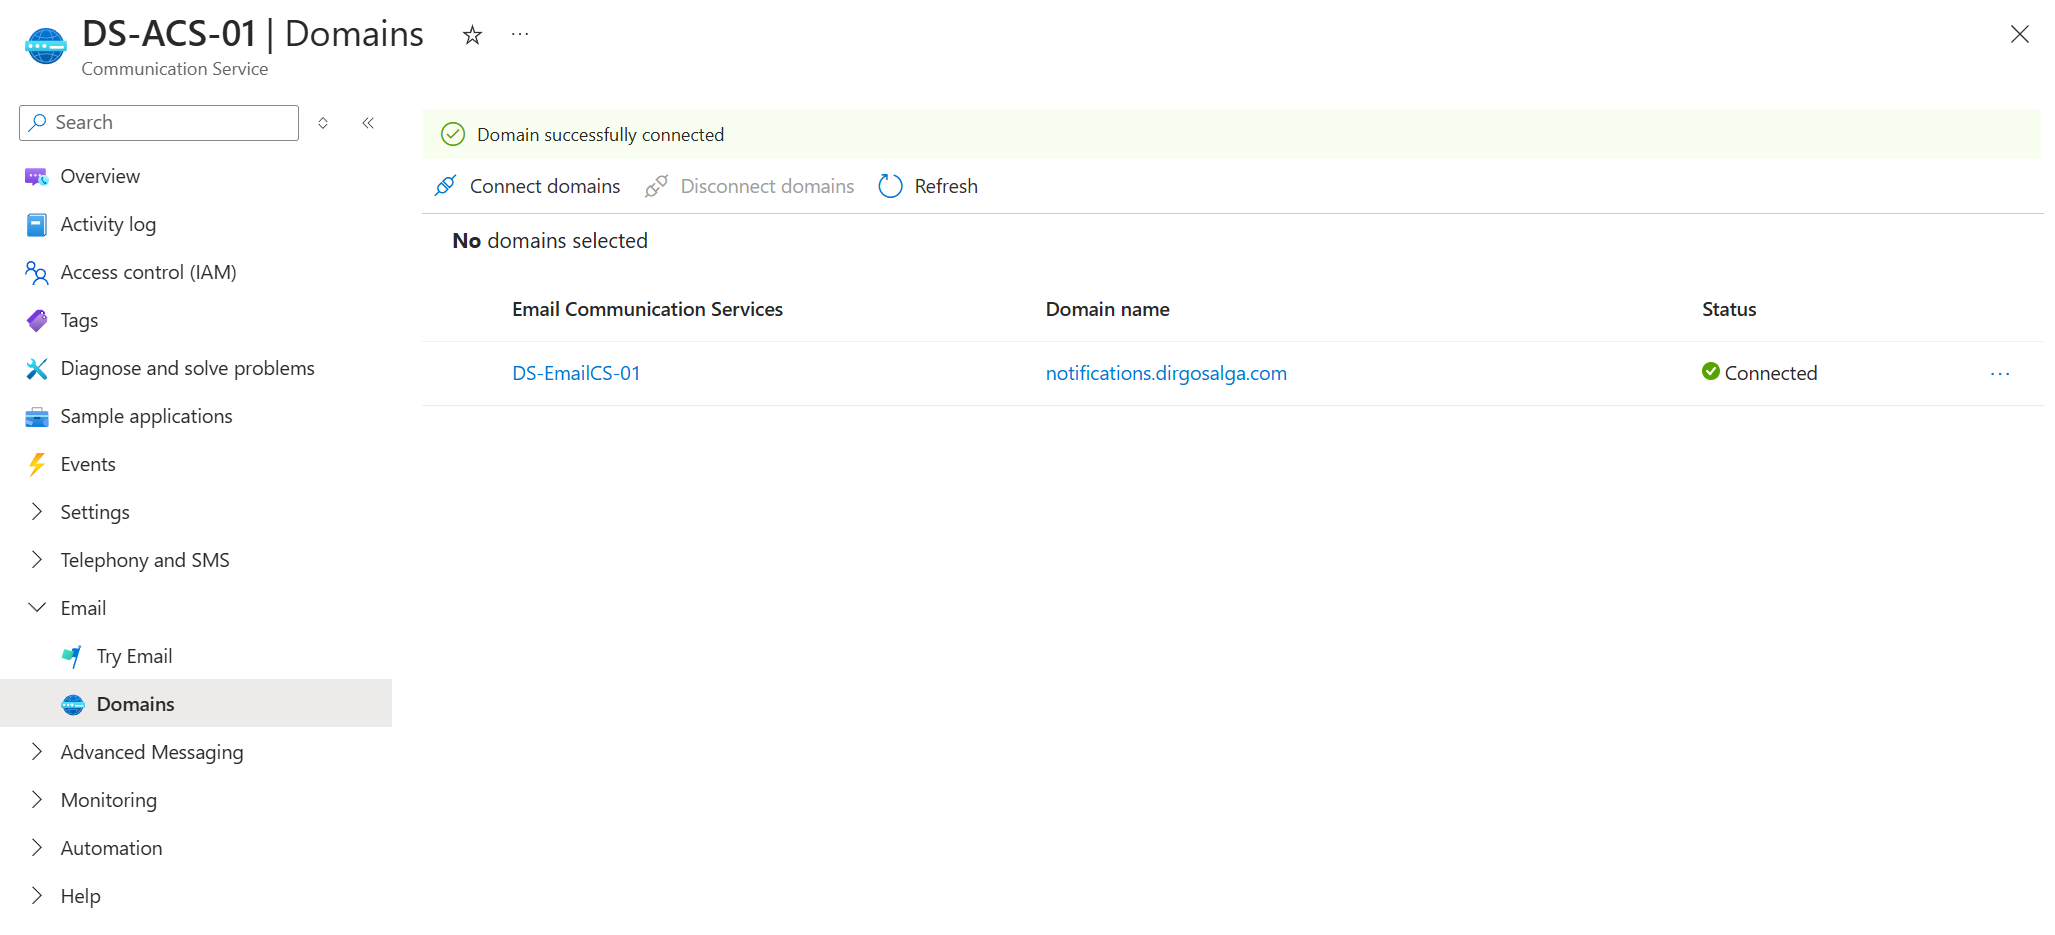Click the Connect domains plug icon
This screenshot has width=2055, height=935.
(446, 186)
